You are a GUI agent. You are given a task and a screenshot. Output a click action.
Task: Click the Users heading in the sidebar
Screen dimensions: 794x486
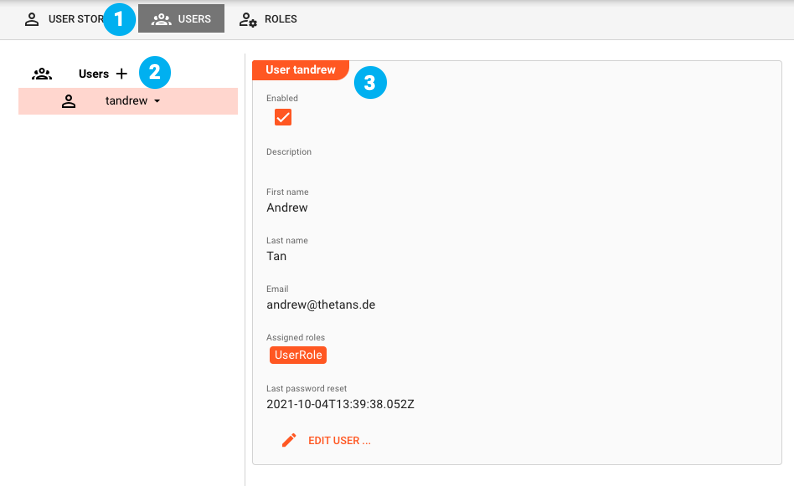(x=94, y=74)
